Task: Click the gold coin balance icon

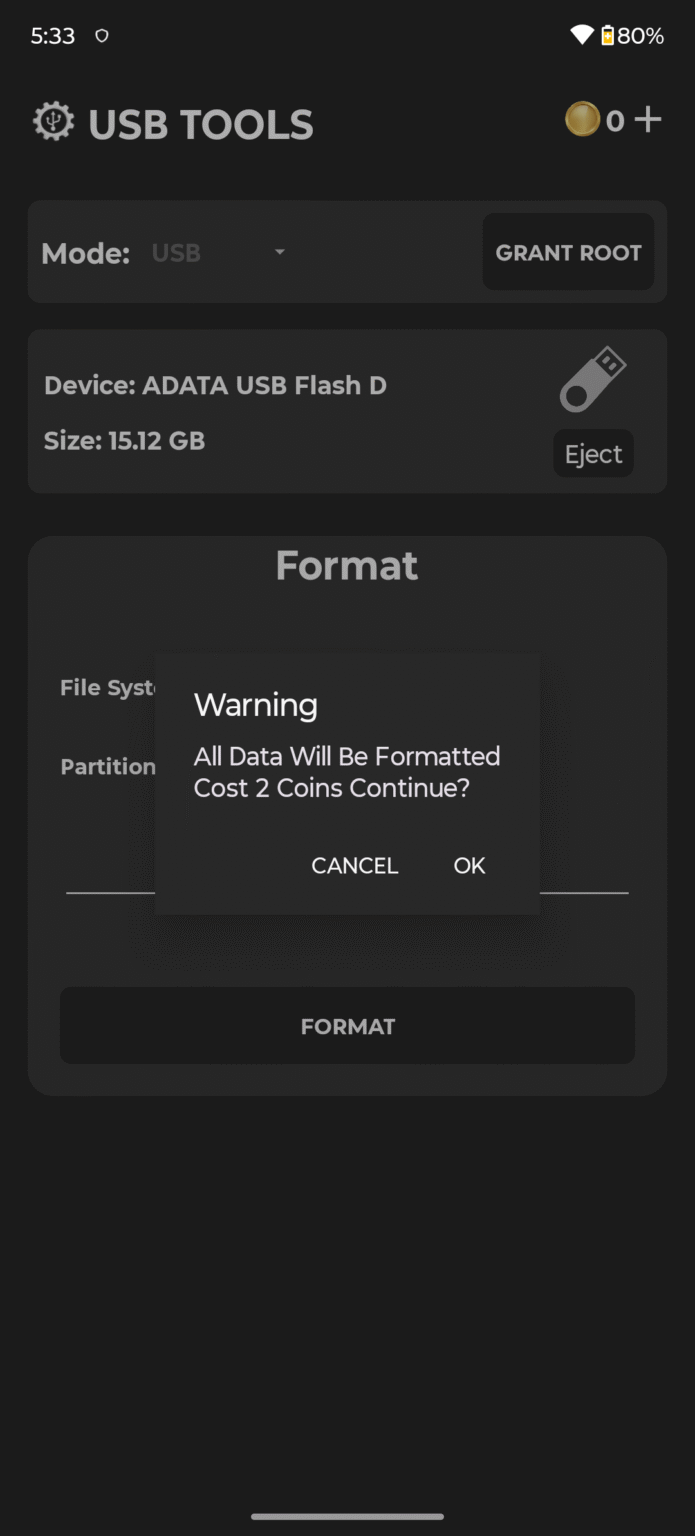Action: [x=585, y=119]
